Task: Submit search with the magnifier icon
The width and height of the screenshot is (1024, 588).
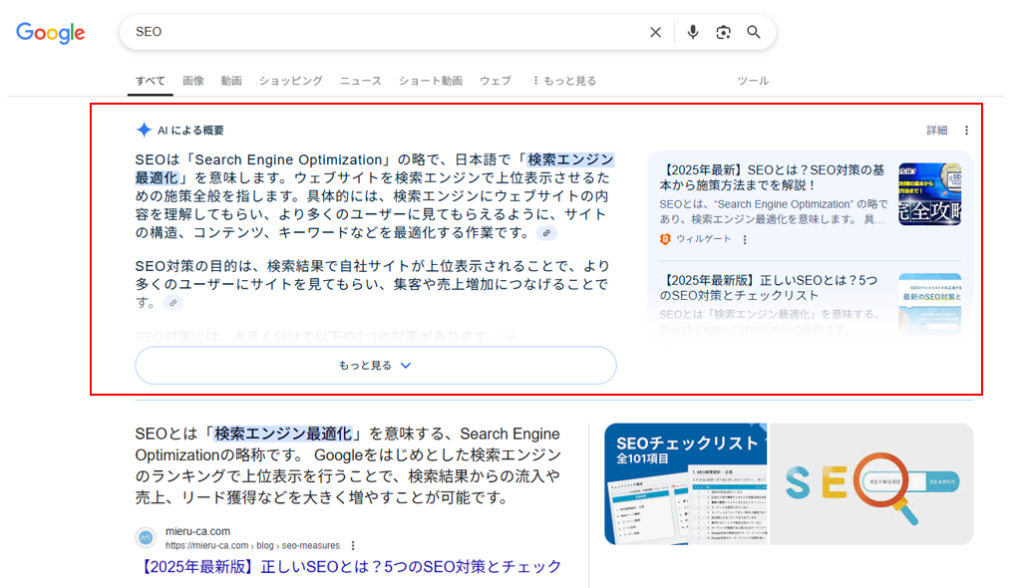Action: coord(754,32)
